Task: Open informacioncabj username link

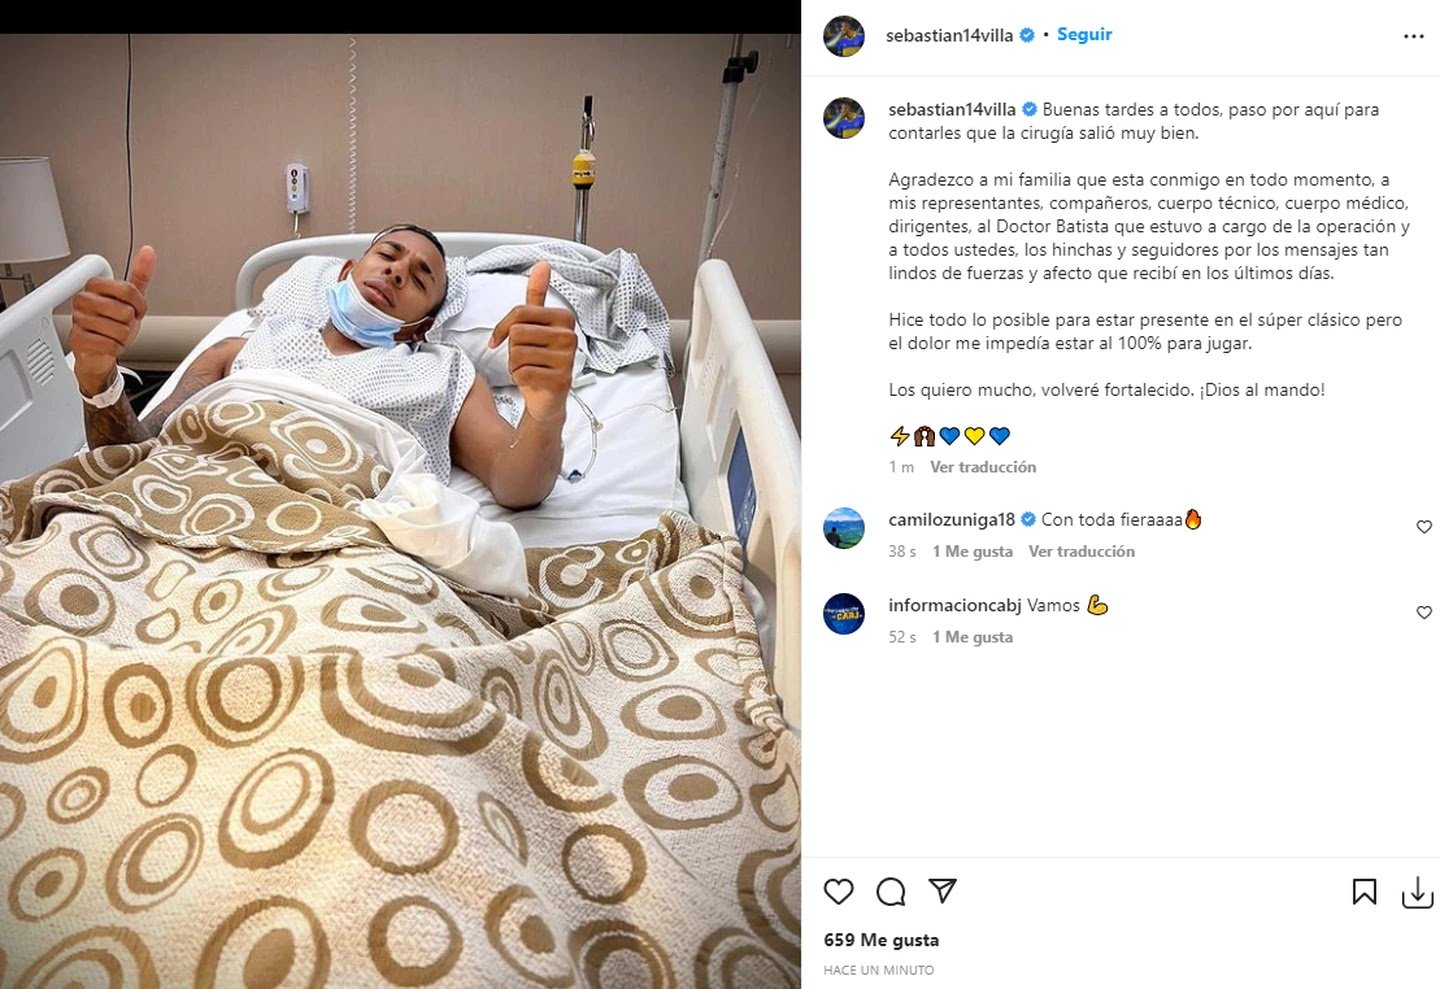Action: 955,605
